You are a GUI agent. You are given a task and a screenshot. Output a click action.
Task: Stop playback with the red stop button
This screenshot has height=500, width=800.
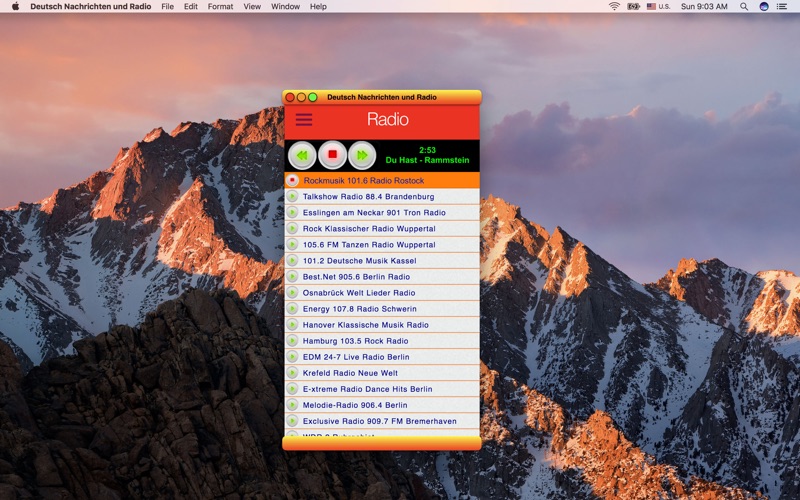point(332,155)
